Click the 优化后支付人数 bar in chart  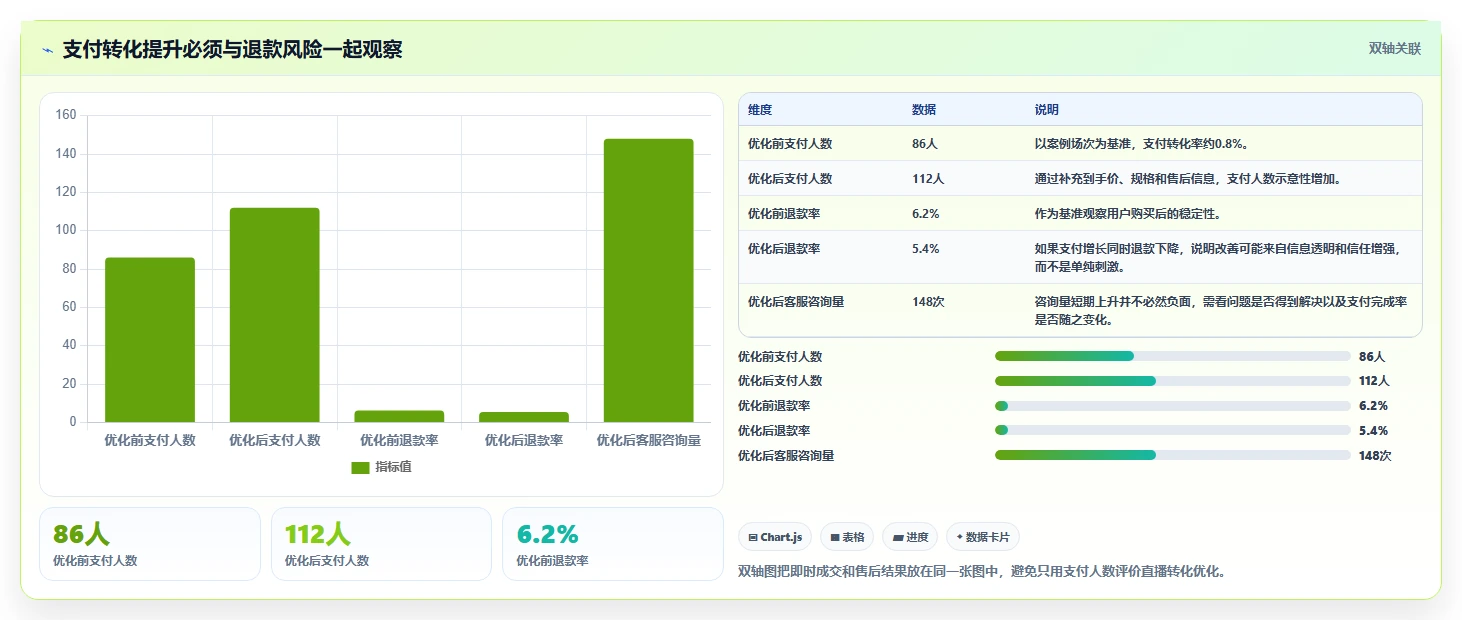tap(274, 315)
